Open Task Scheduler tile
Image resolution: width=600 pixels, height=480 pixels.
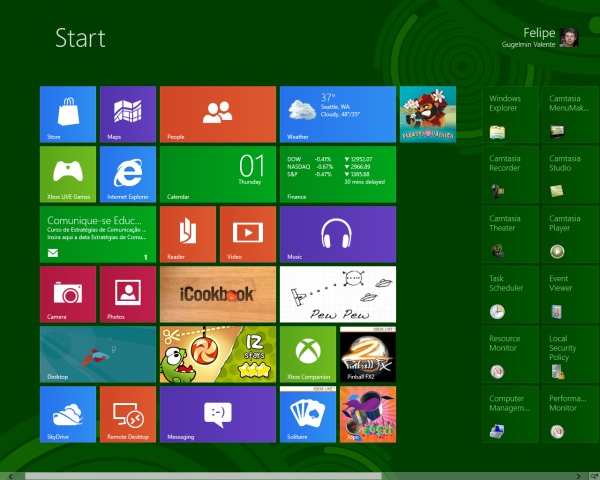click(510, 294)
